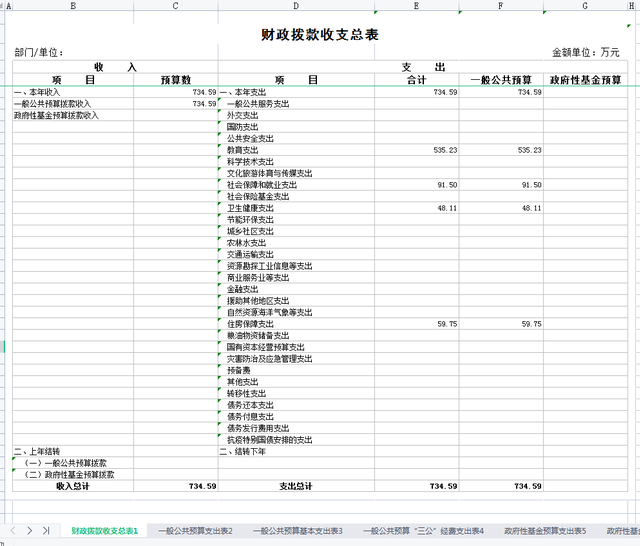The height and width of the screenshot is (546, 640).
Task: Click the 收入总计 cell
Action: tap(73, 486)
